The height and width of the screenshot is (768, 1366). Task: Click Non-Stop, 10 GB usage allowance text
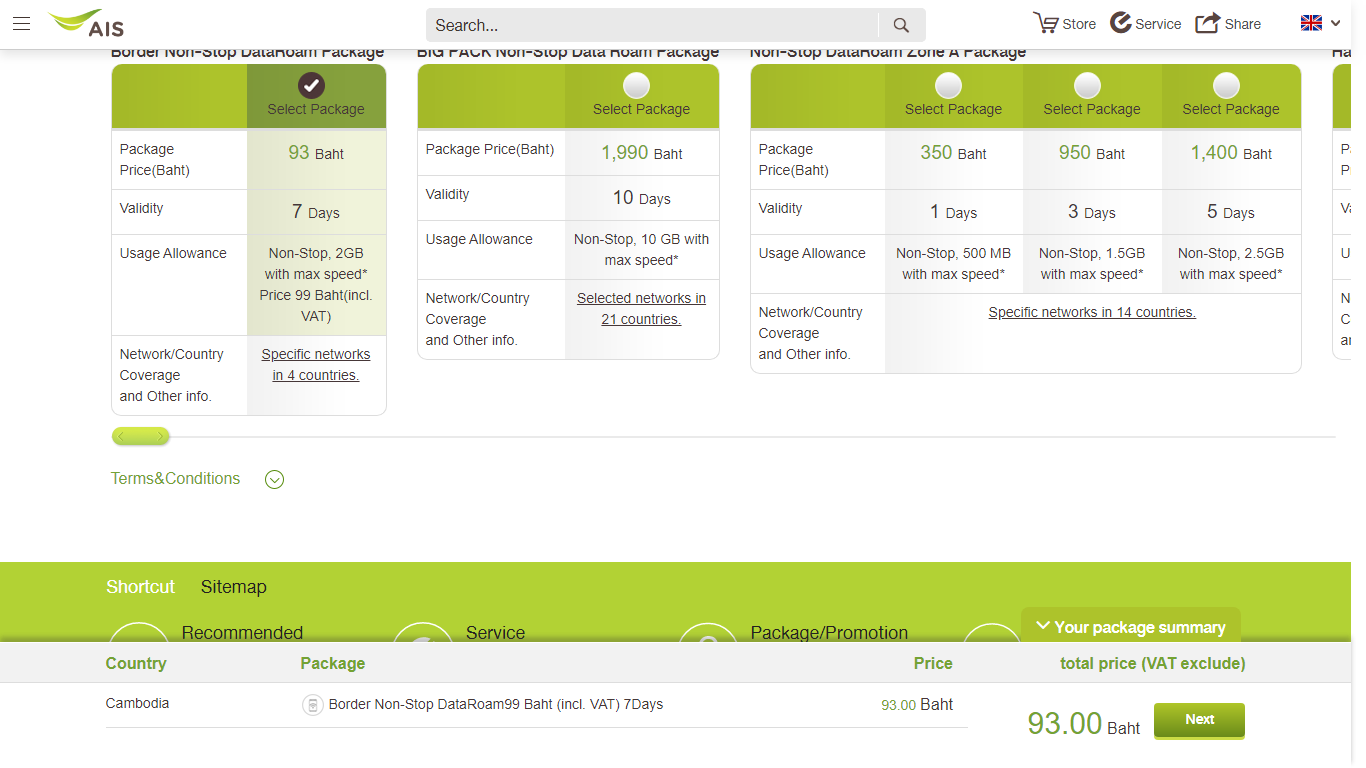click(641, 250)
